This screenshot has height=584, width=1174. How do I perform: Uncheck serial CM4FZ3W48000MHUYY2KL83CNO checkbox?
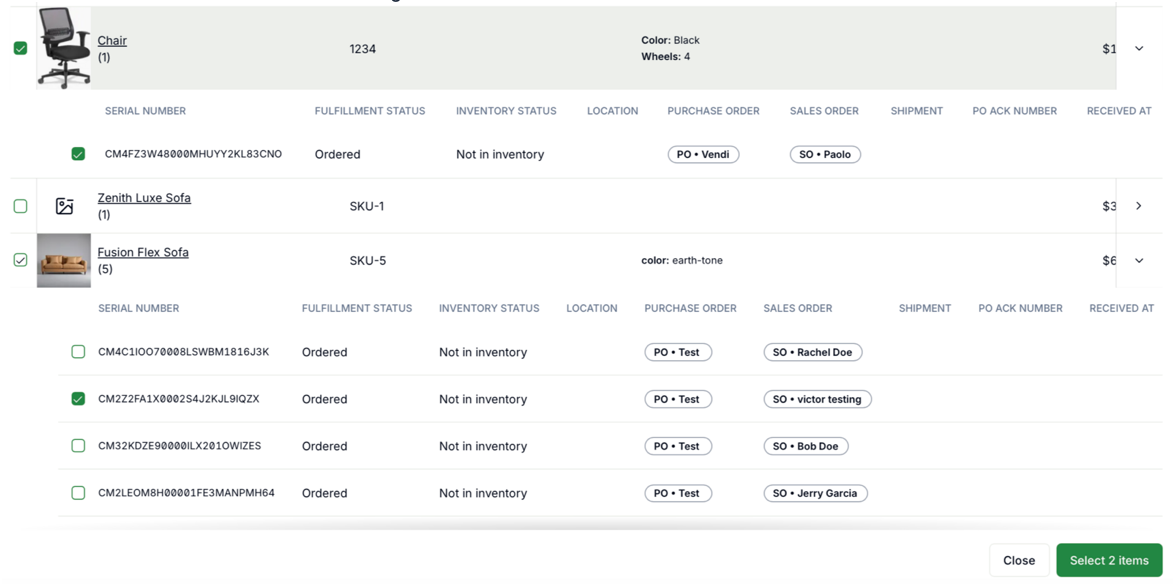click(x=78, y=153)
